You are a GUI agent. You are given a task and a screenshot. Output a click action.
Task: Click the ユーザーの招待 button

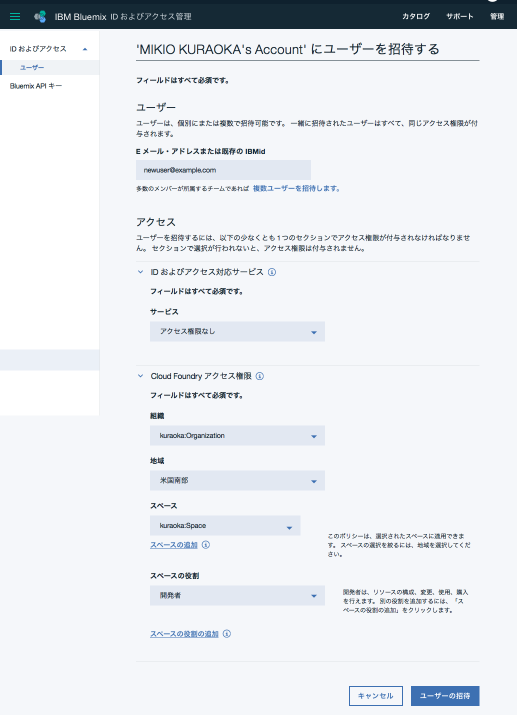click(x=445, y=696)
